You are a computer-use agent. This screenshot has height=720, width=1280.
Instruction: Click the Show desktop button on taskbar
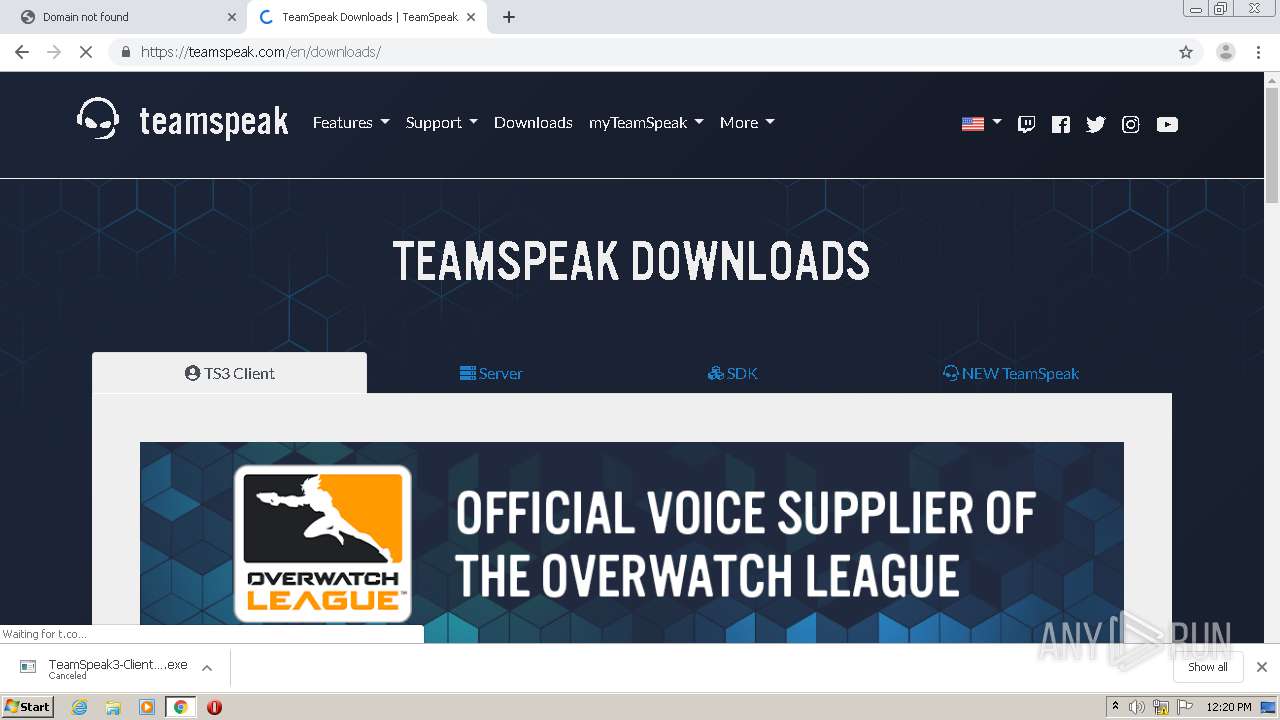(1269, 707)
